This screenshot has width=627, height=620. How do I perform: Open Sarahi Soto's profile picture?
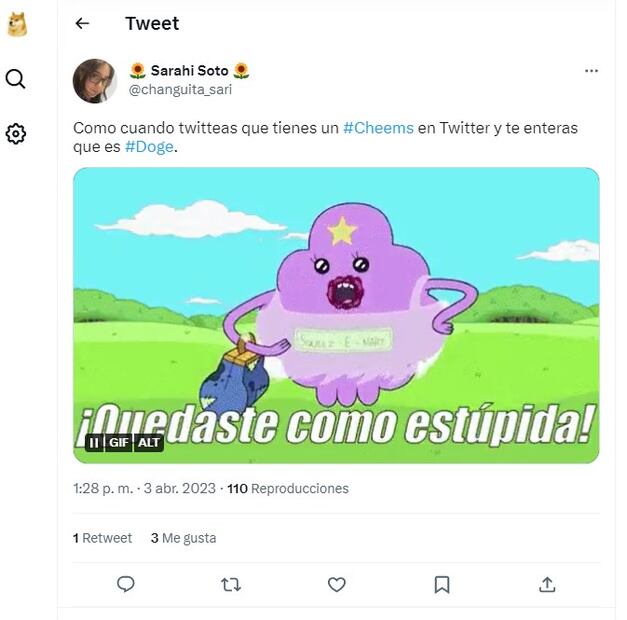pyautogui.click(x=95, y=81)
